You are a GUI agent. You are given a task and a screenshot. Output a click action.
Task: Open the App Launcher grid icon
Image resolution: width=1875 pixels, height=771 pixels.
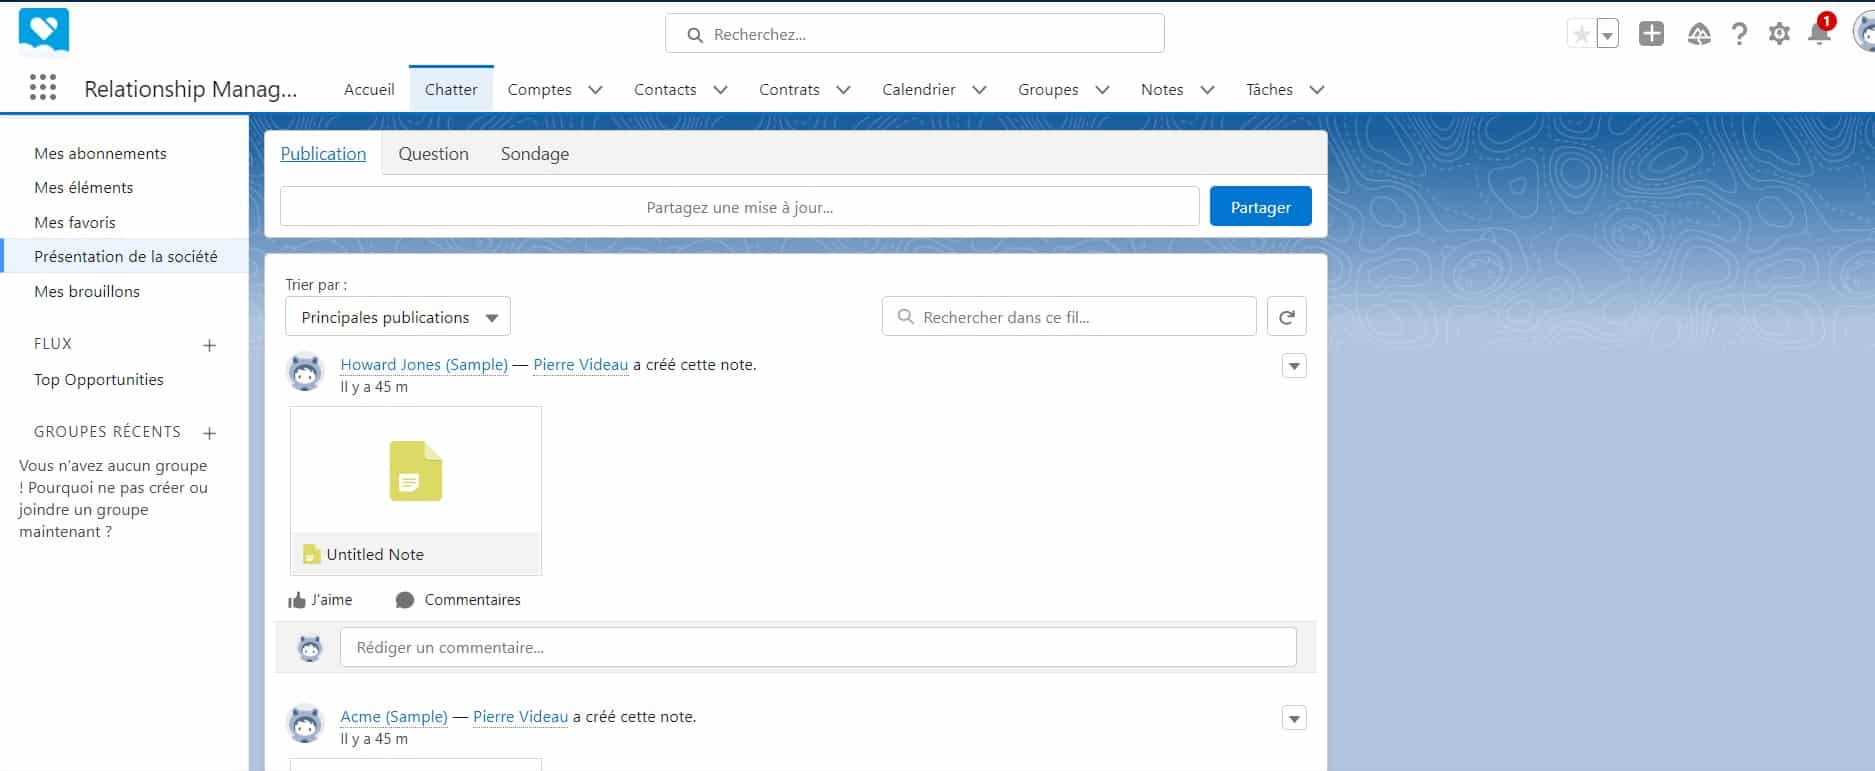coord(43,88)
